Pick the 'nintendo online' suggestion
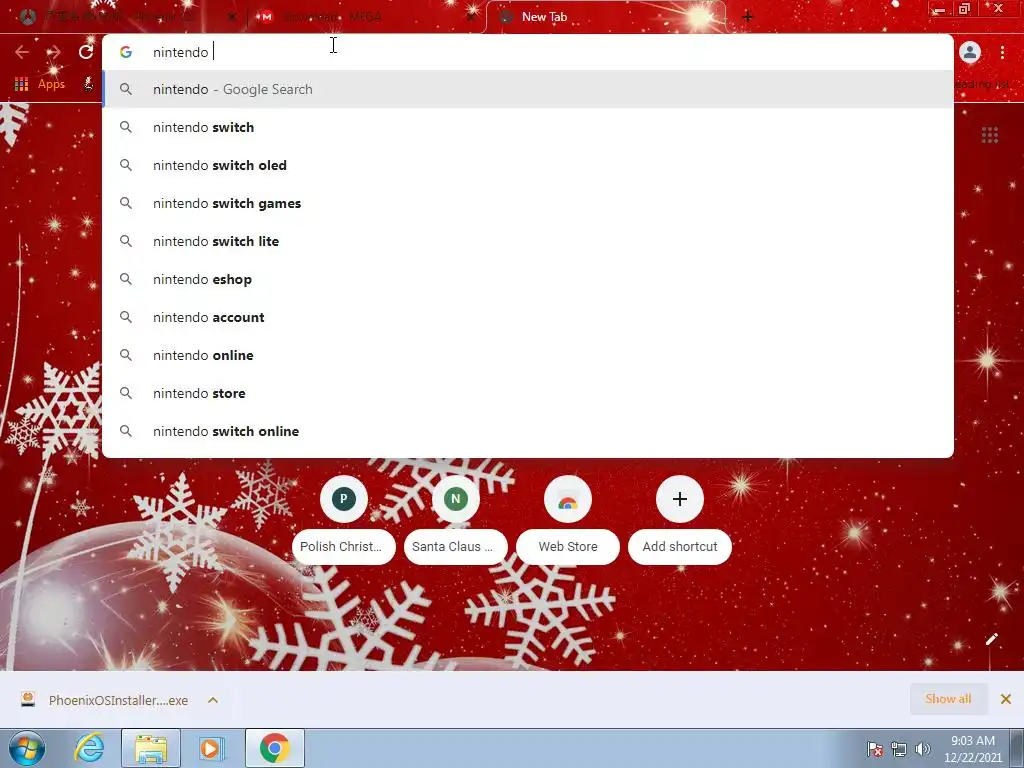Viewport: 1024px width, 768px height. 528,355
